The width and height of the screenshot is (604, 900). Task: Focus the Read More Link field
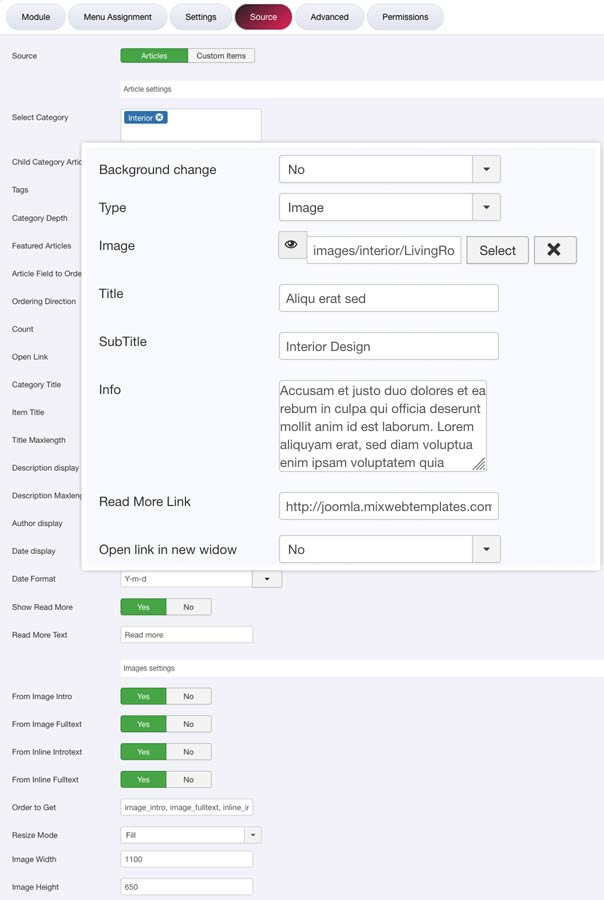[x=388, y=506]
